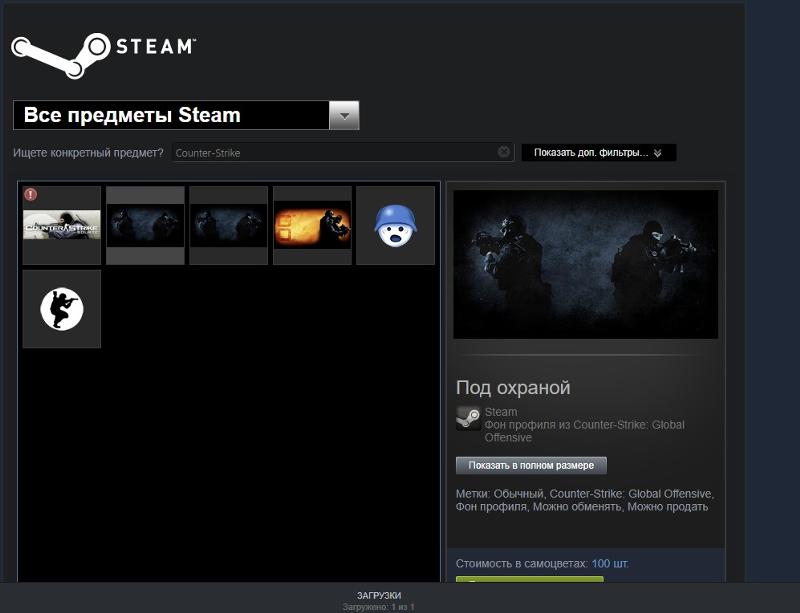Click 'Показать в полном размере' button

point(531,465)
